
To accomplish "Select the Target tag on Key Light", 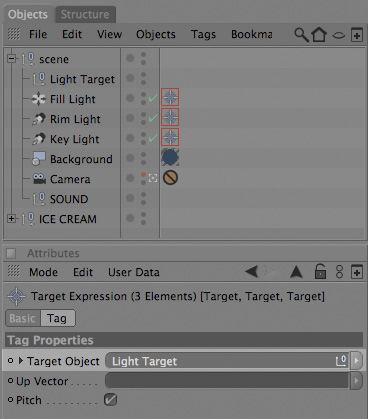I will tap(170, 137).
